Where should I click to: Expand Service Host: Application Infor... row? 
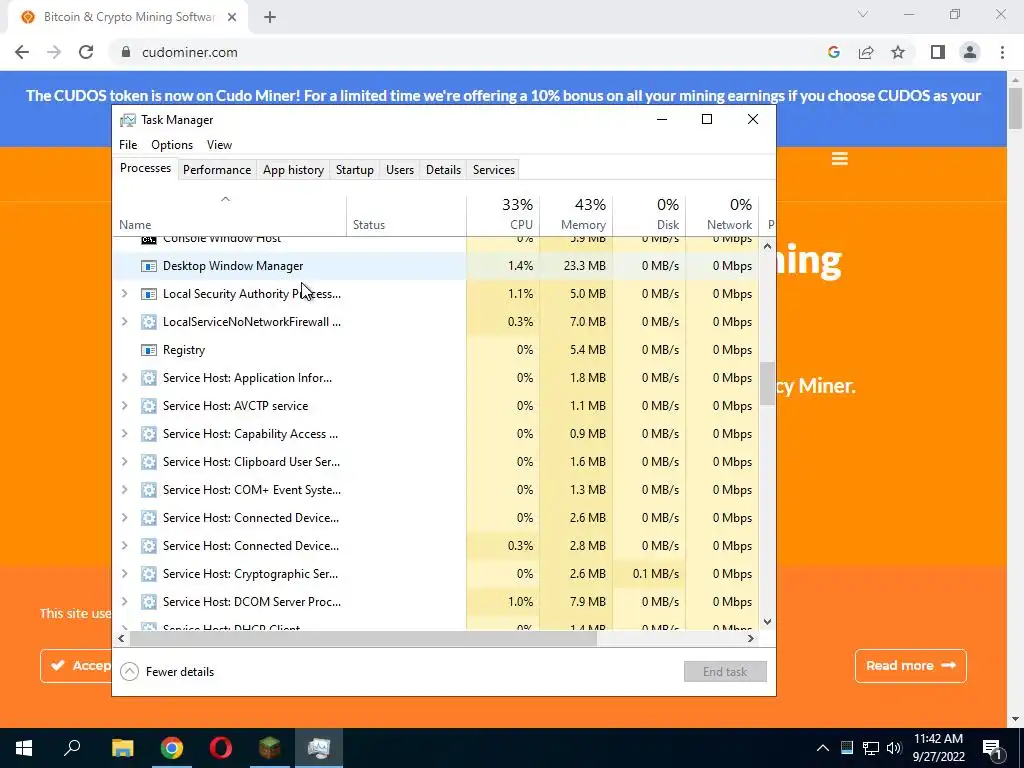point(125,378)
